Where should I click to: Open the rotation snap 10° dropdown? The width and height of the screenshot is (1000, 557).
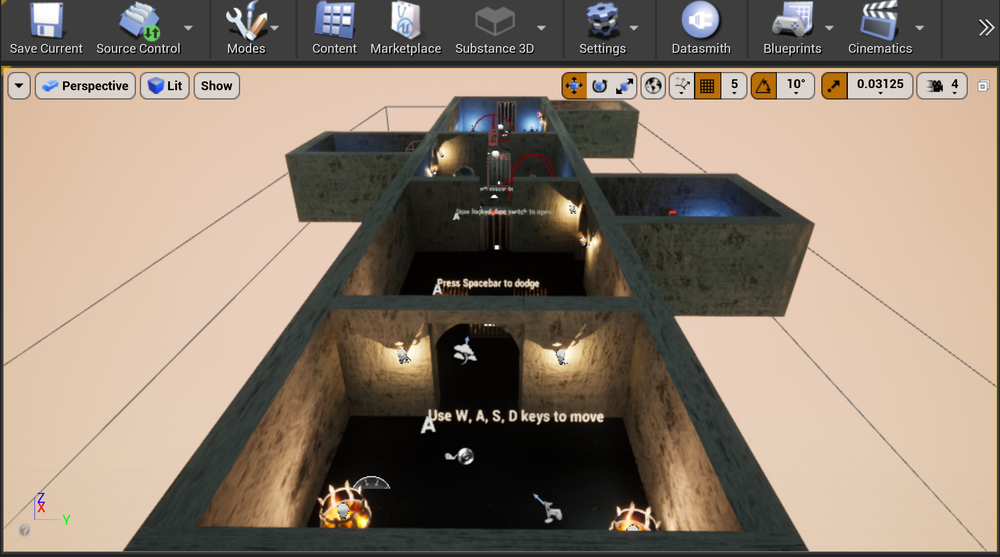(796, 86)
